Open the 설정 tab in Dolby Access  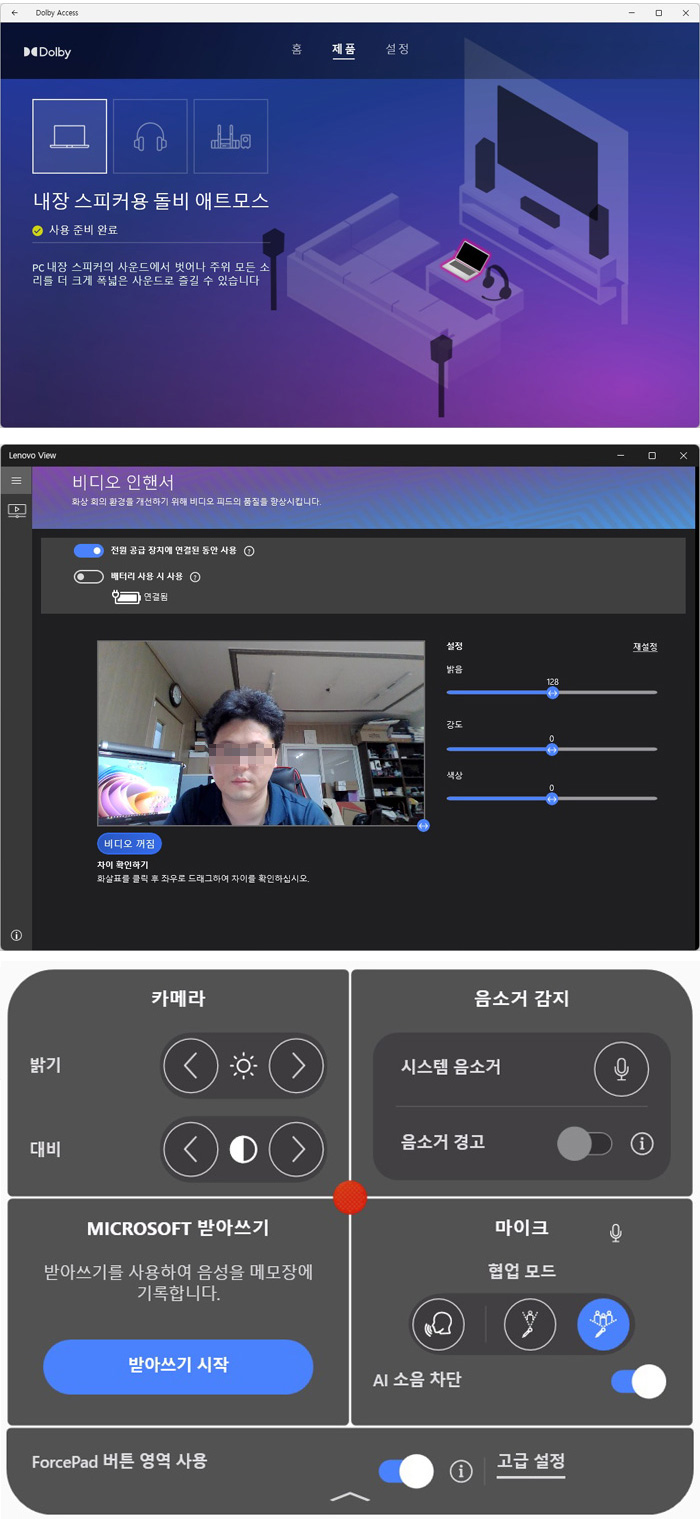coord(397,49)
